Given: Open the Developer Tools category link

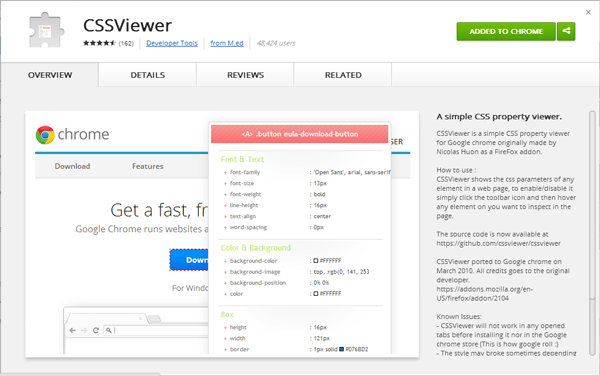Looking at the screenshot, I should (x=172, y=43).
